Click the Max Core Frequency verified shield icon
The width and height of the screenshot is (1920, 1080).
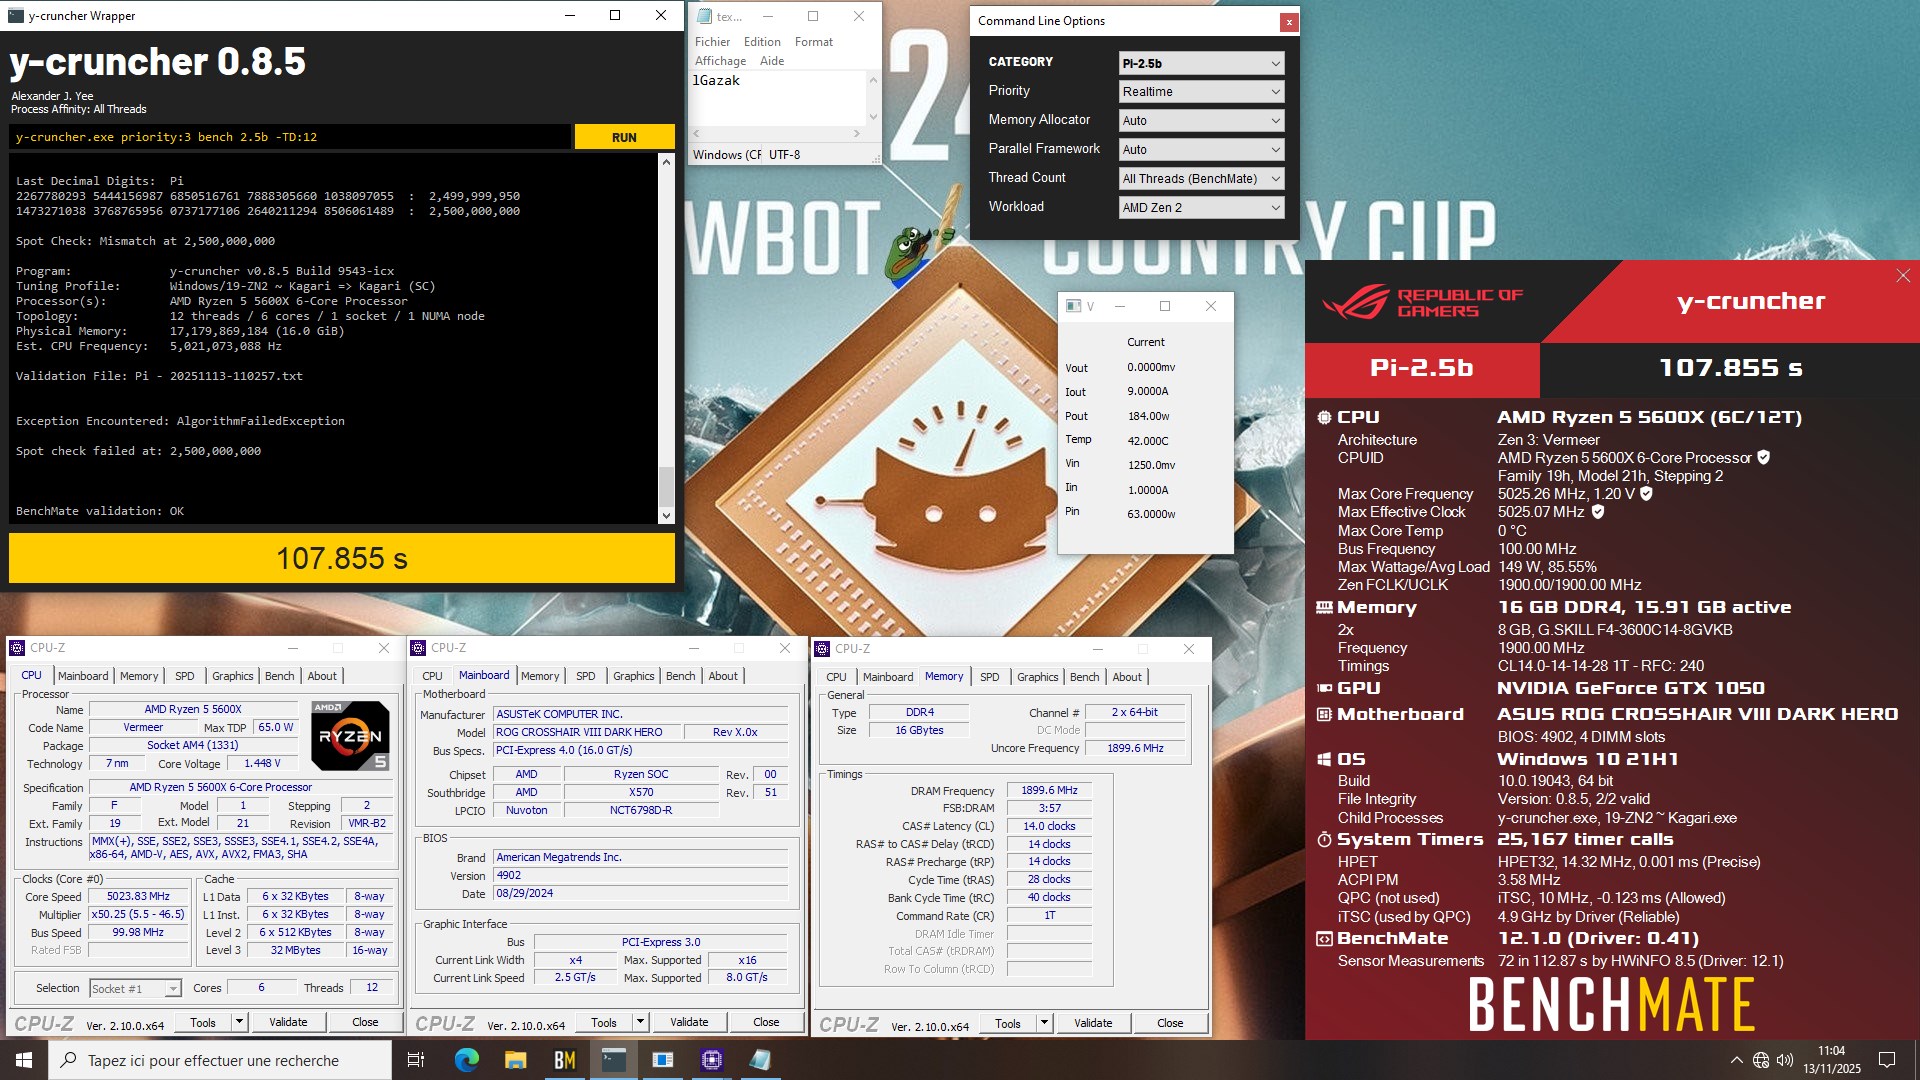point(1646,493)
